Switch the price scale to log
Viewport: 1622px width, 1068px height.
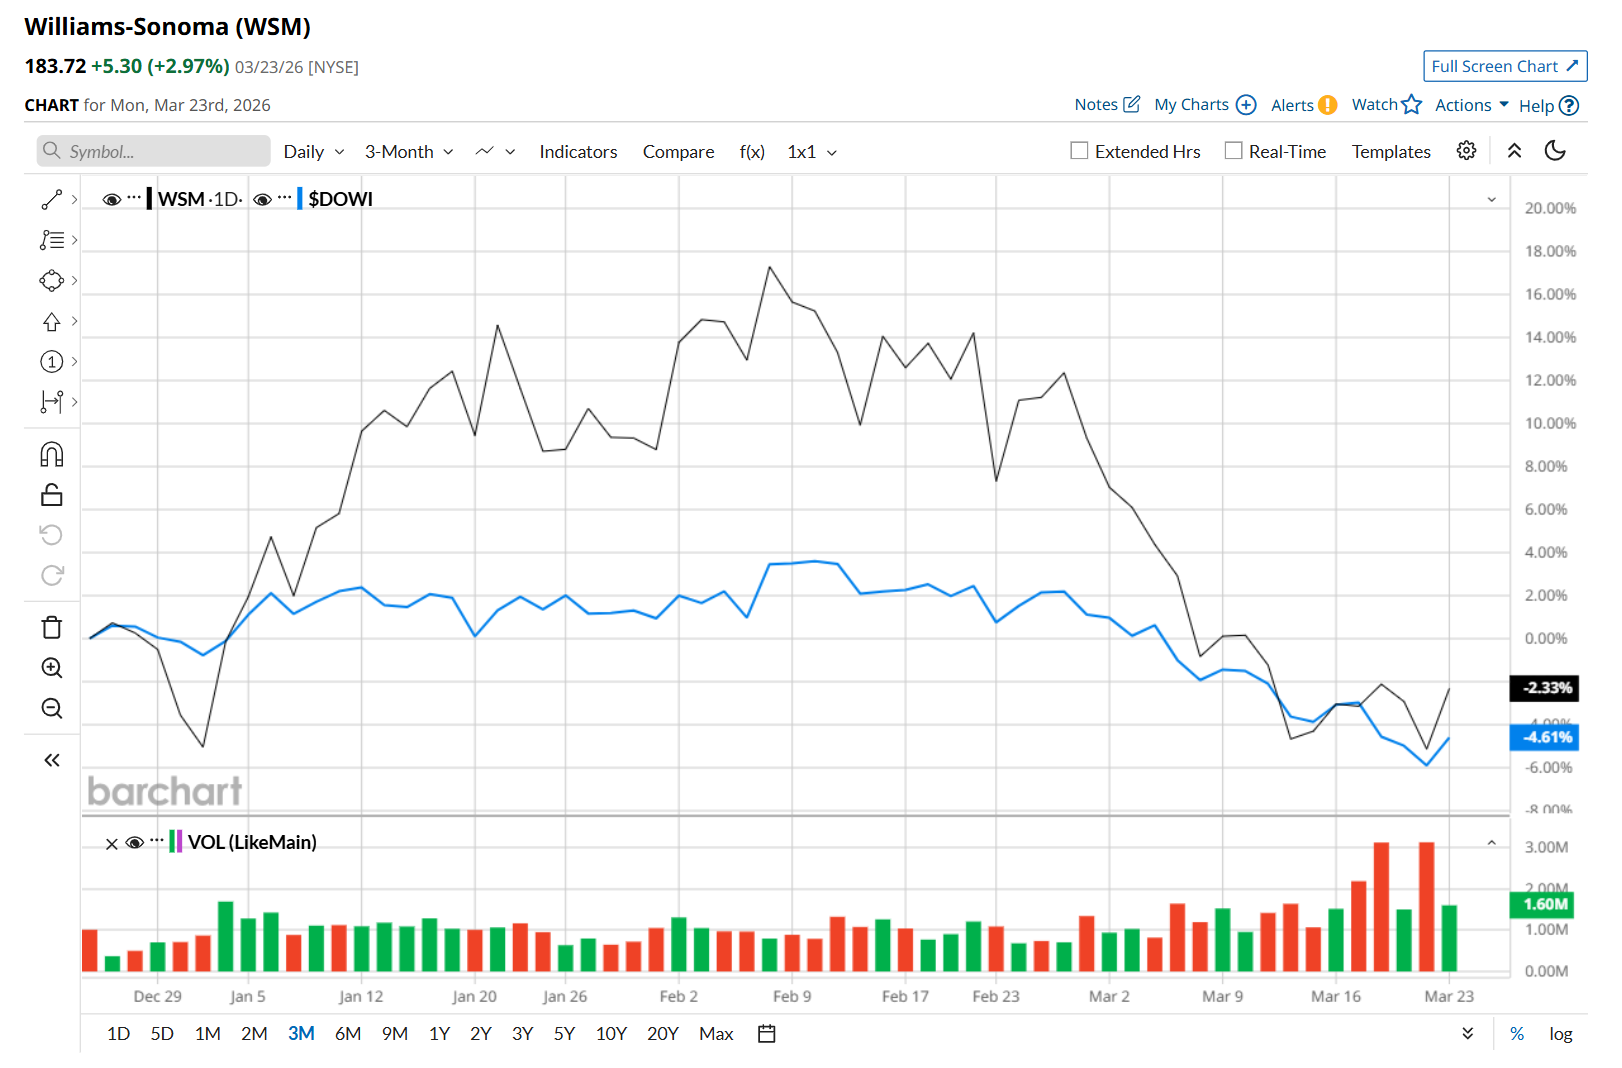point(1560,1034)
